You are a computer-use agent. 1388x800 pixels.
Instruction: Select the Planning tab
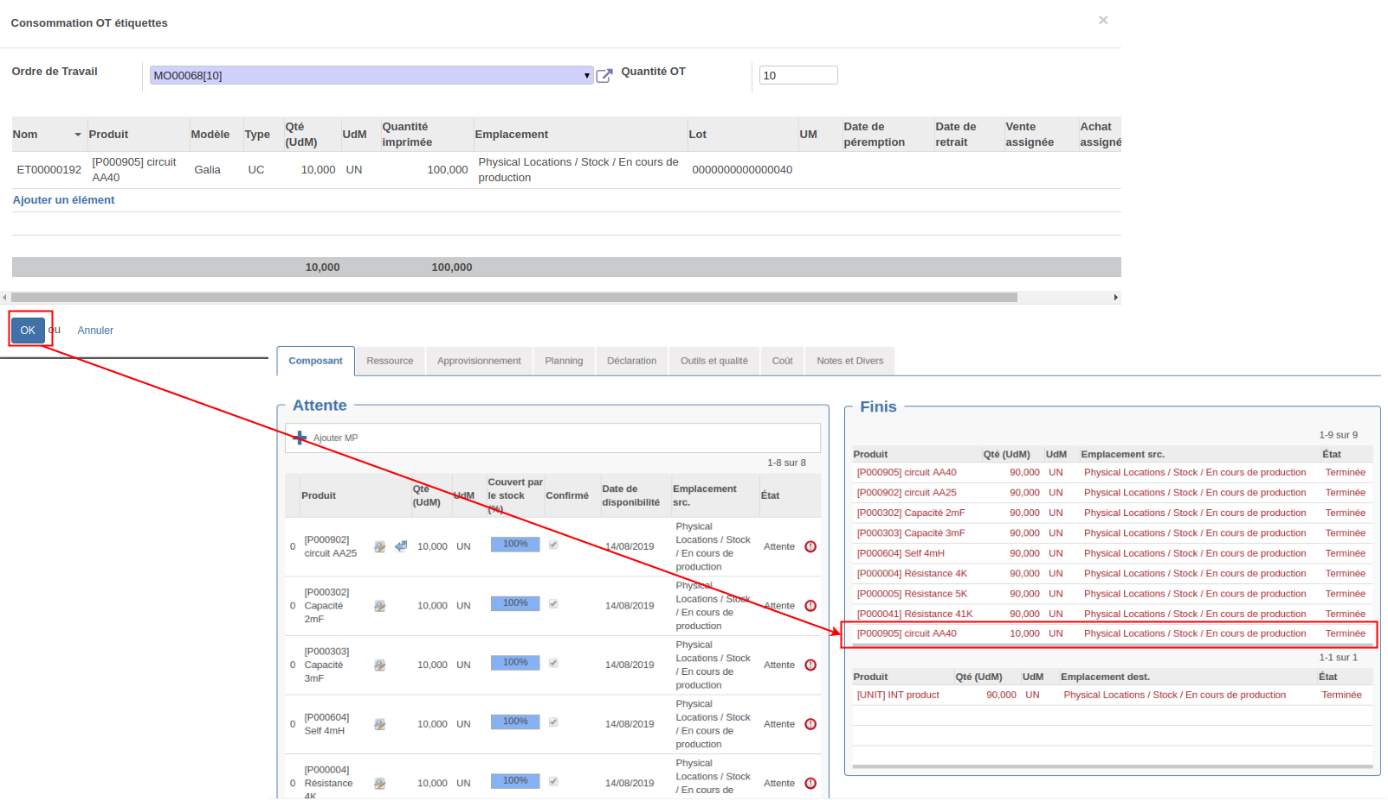[x=564, y=361]
